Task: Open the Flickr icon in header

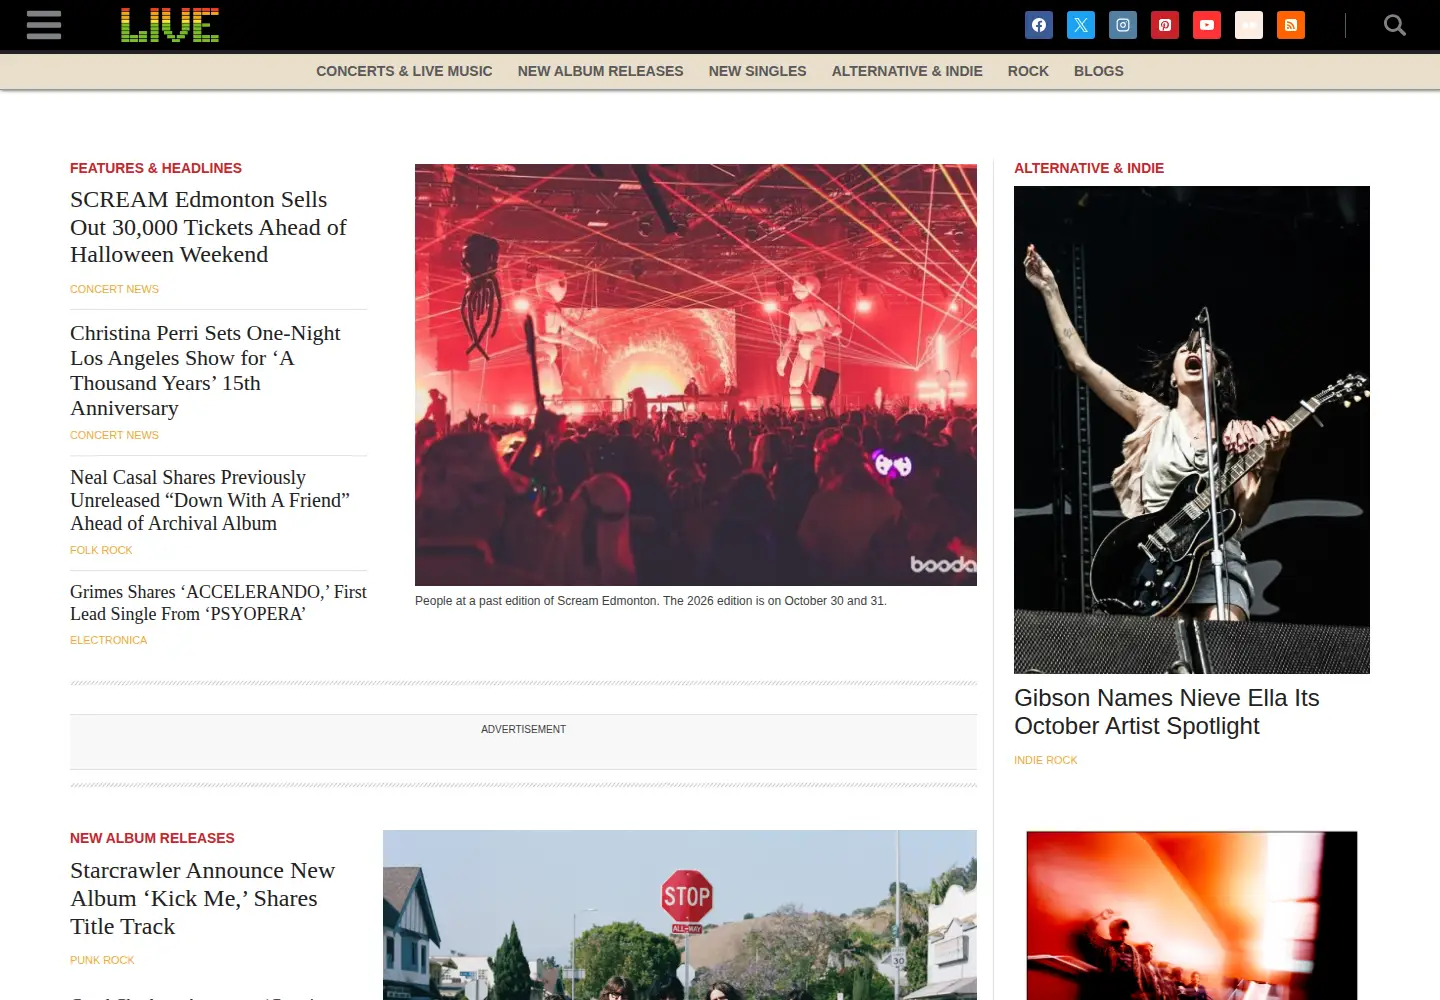Action: (x=1249, y=25)
